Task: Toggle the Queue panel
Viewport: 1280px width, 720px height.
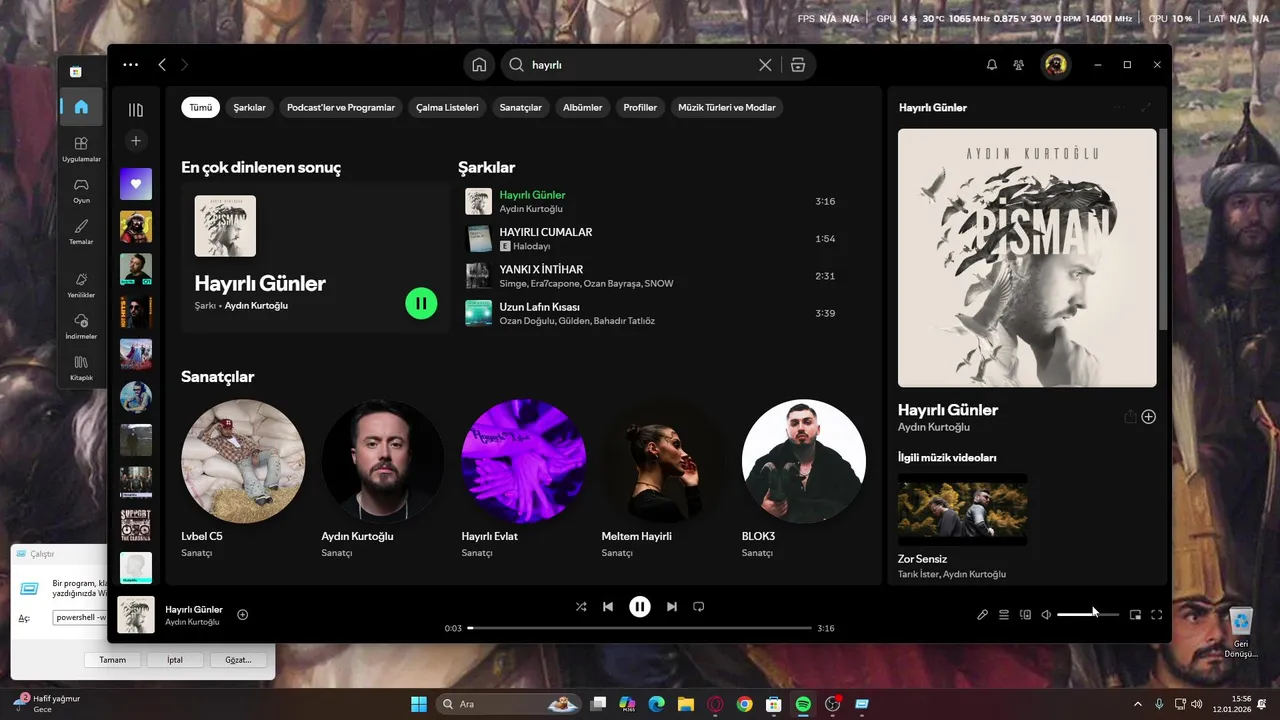Action: 1004,615
